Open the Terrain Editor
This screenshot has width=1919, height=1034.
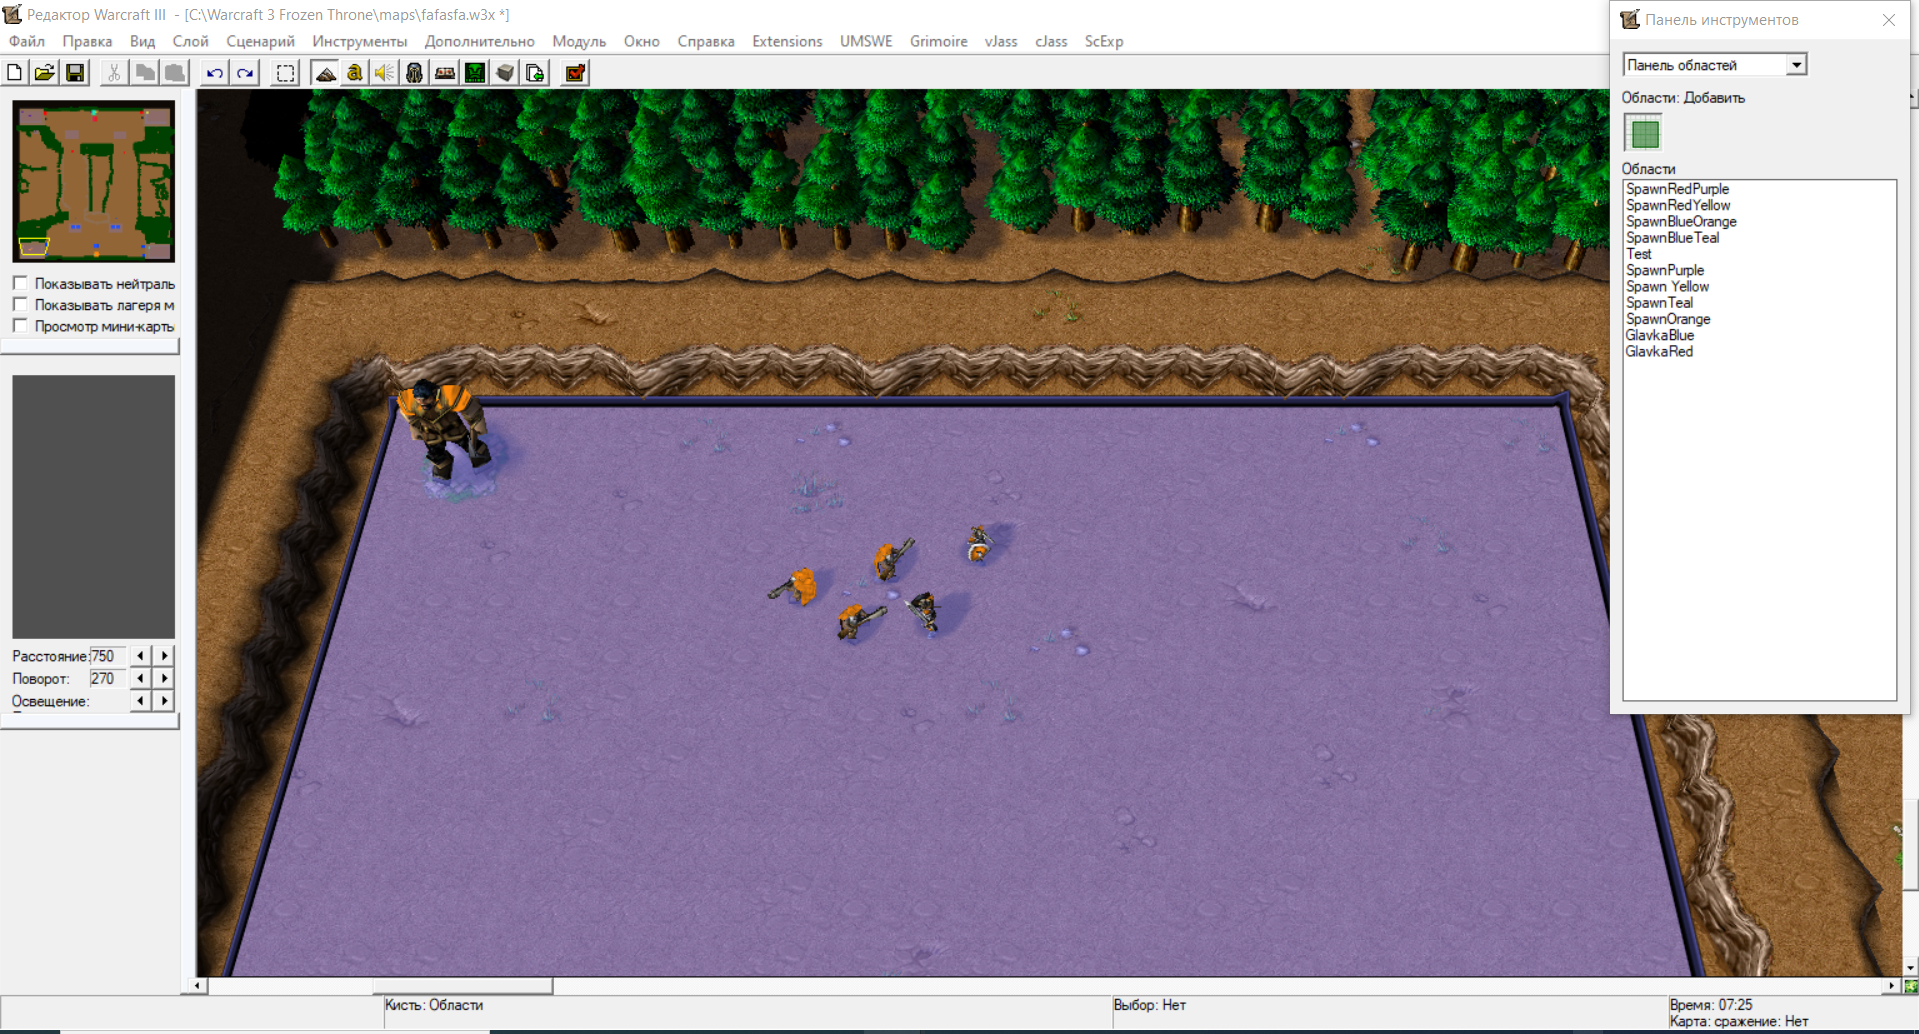325,73
